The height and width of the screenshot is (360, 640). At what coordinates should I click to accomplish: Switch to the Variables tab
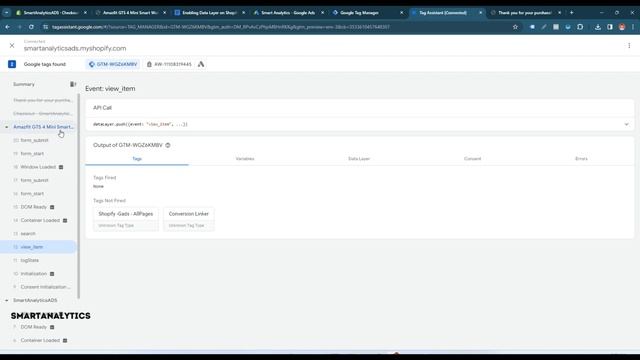pos(245,158)
